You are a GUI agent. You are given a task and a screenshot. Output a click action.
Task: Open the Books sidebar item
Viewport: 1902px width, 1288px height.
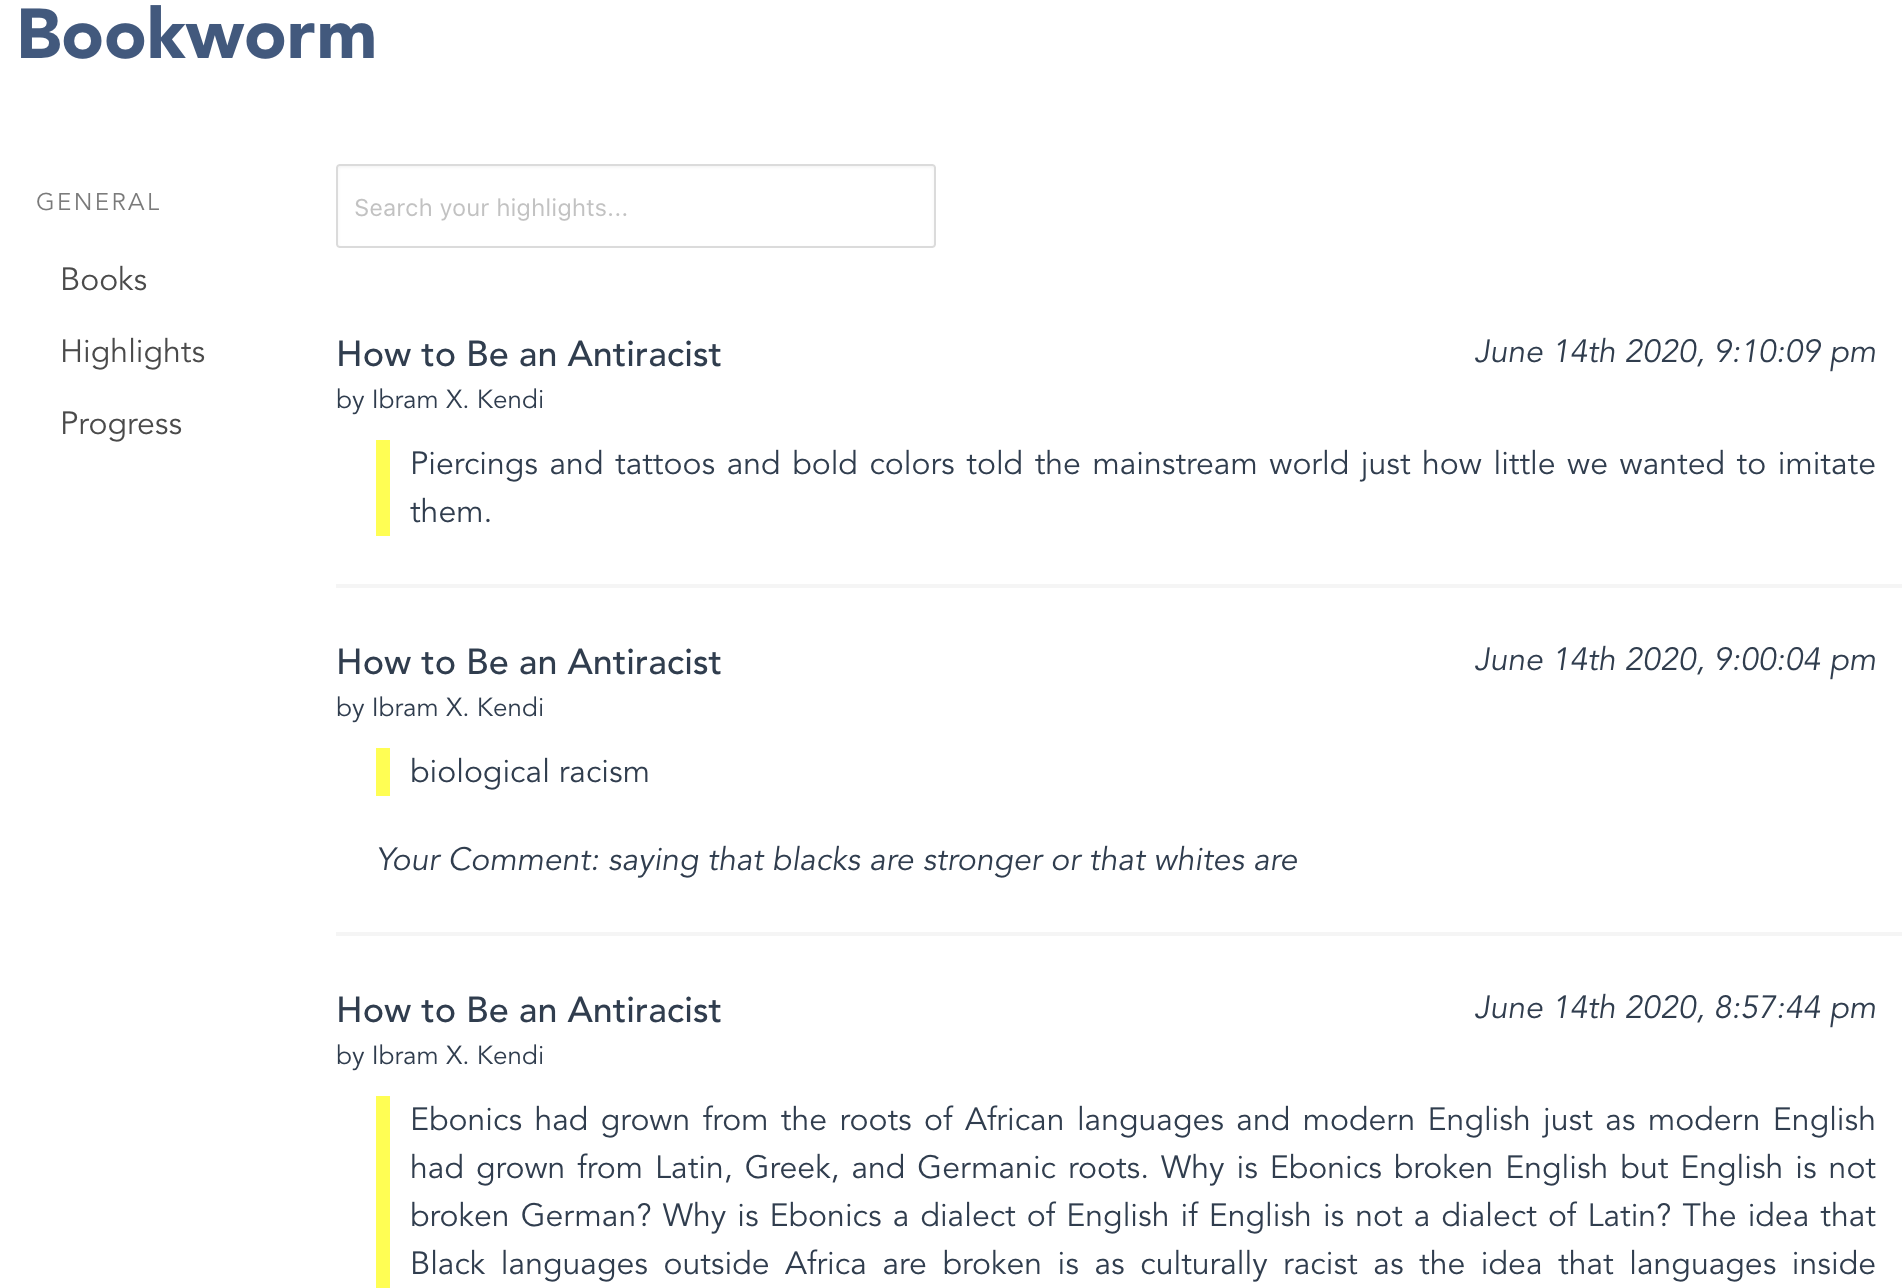click(x=104, y=280)
